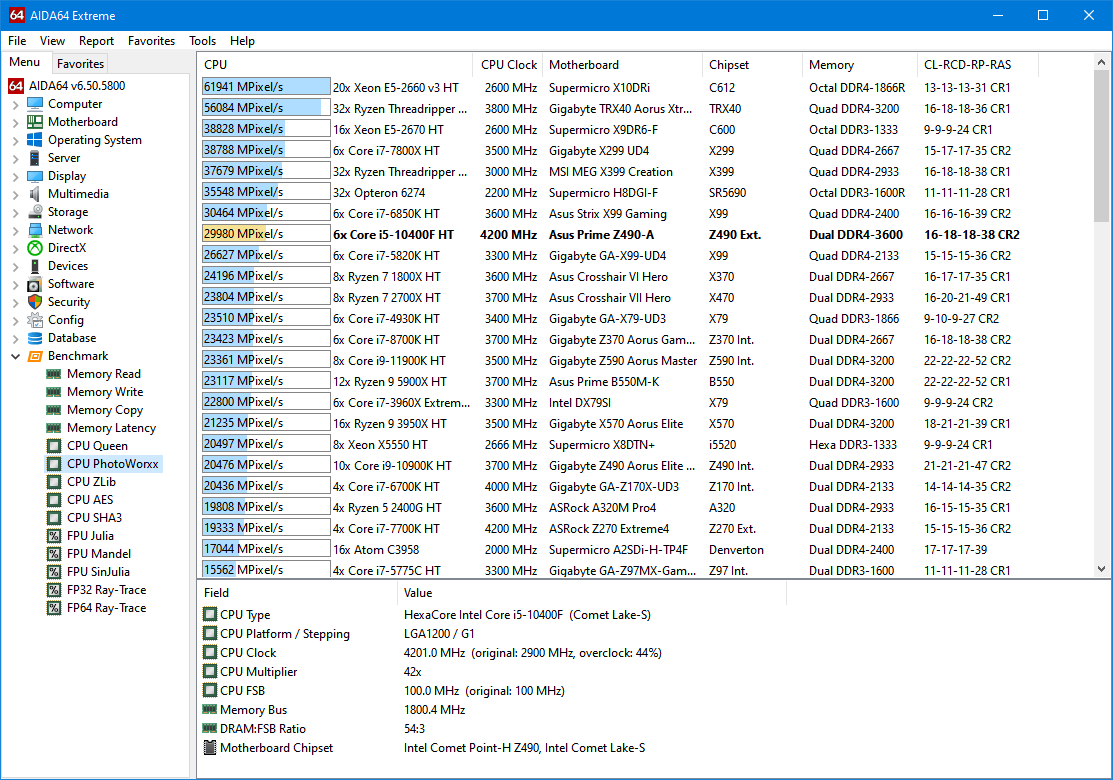The image size is (1113, 780).
Task: Click the Memory Write RAM icon
Action: pos(53,392)
